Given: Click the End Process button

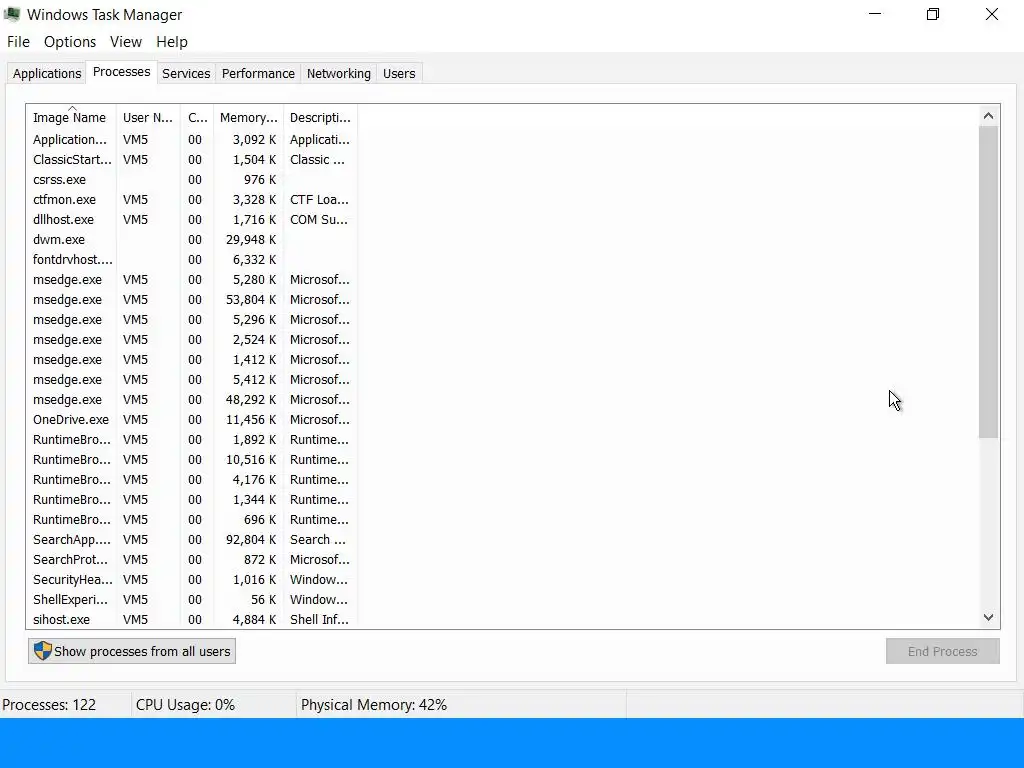Looking at the screenshot, I should tap(942, 651).
